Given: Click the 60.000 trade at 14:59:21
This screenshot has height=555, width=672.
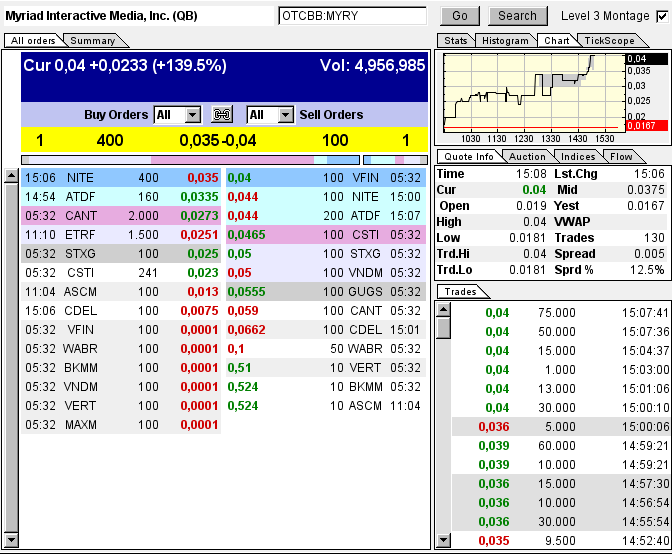Looking at the screenshot, I should click(x=561, y=446).
